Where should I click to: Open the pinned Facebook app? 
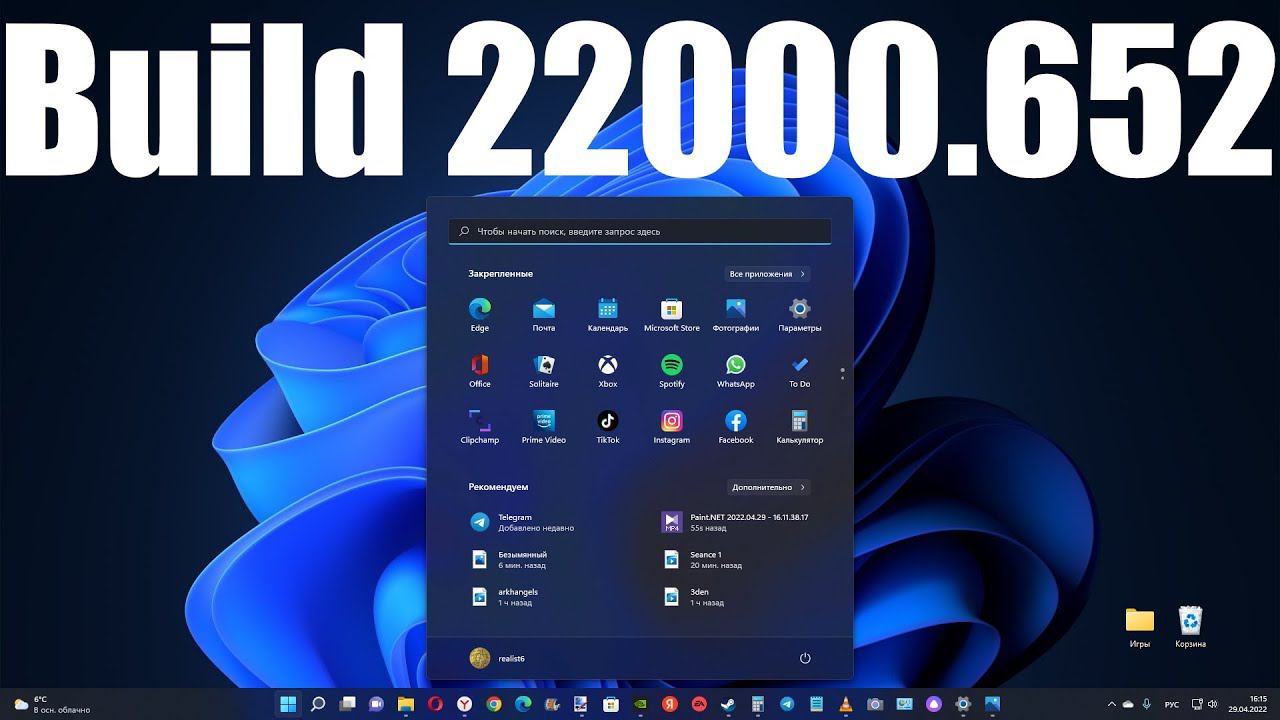(x=736, y=426)
